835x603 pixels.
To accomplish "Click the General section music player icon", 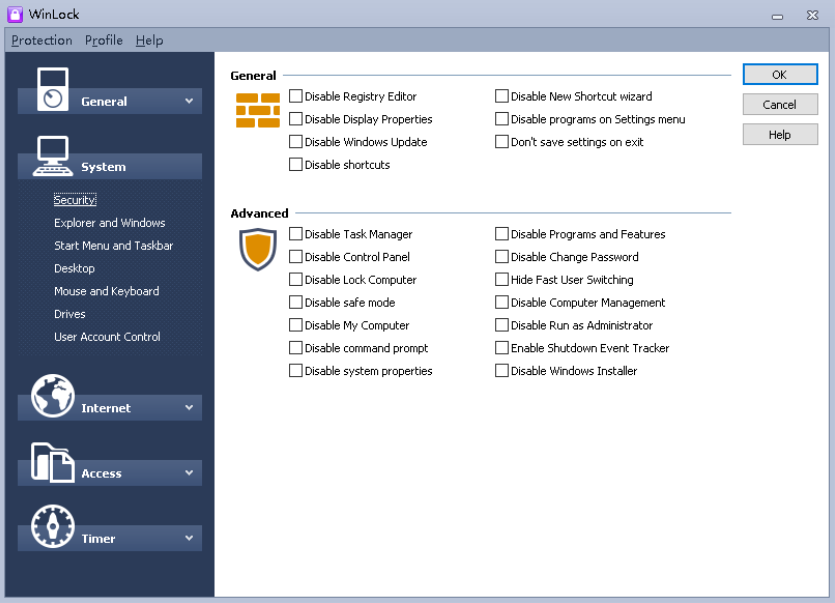I will [x=51, y=89].
